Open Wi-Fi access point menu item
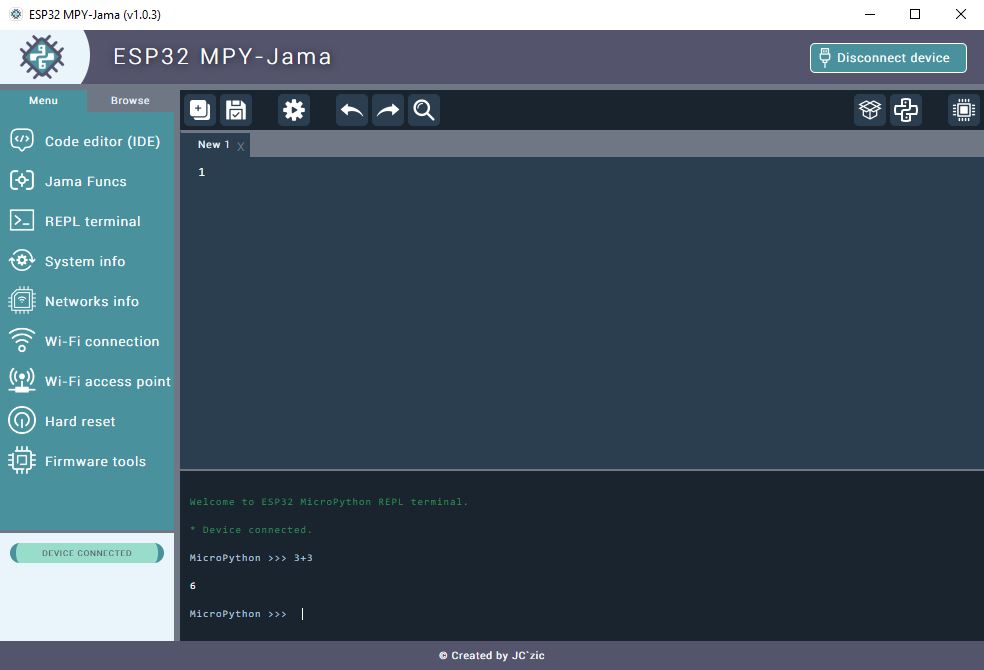 click(87, 381)
